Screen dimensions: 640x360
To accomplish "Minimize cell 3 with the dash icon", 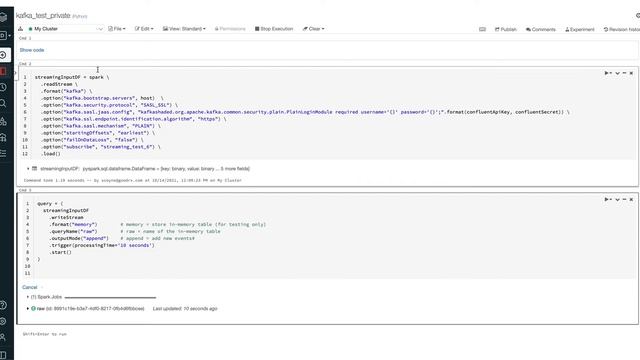I will (624, 199).
